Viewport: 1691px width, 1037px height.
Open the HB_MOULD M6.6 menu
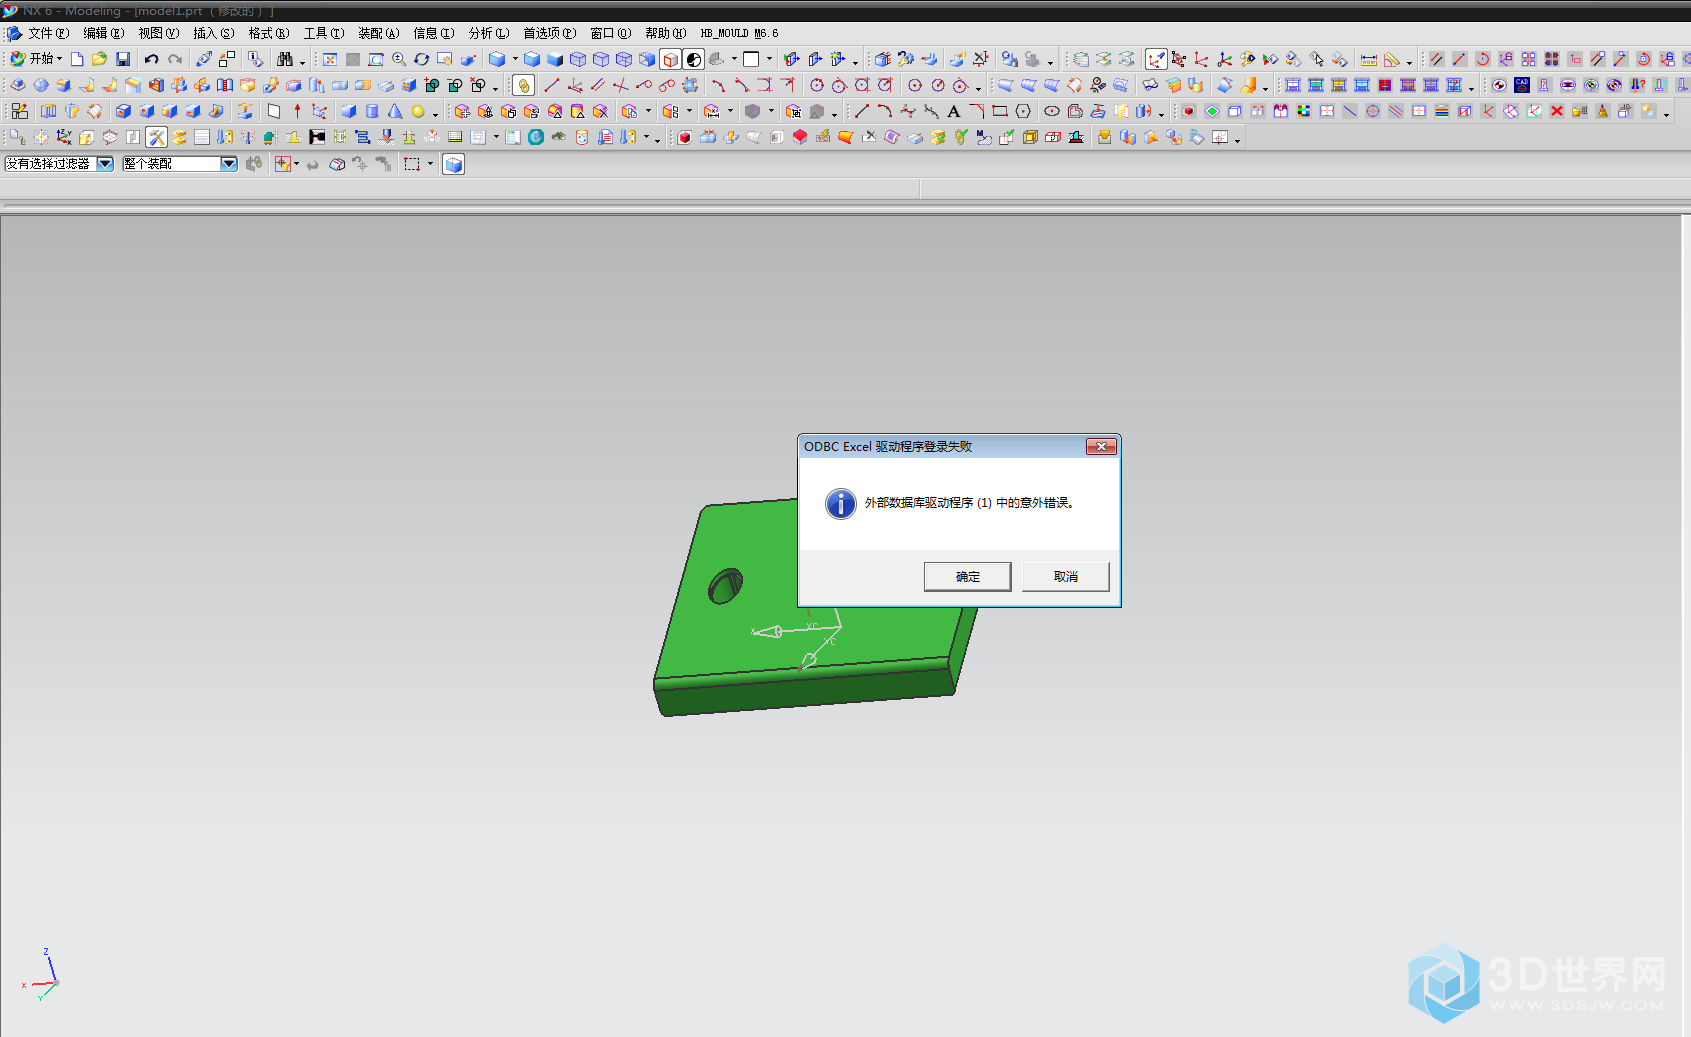point(739,33)
